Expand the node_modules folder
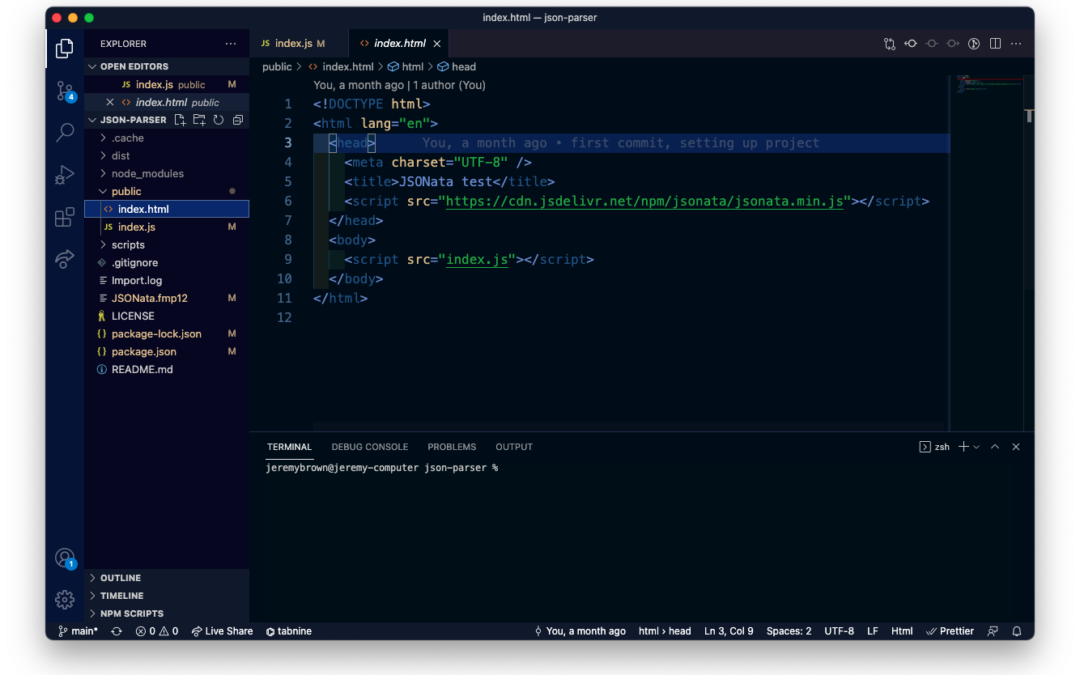Screen dimensions: 1080x675 [x=167, y=174]
